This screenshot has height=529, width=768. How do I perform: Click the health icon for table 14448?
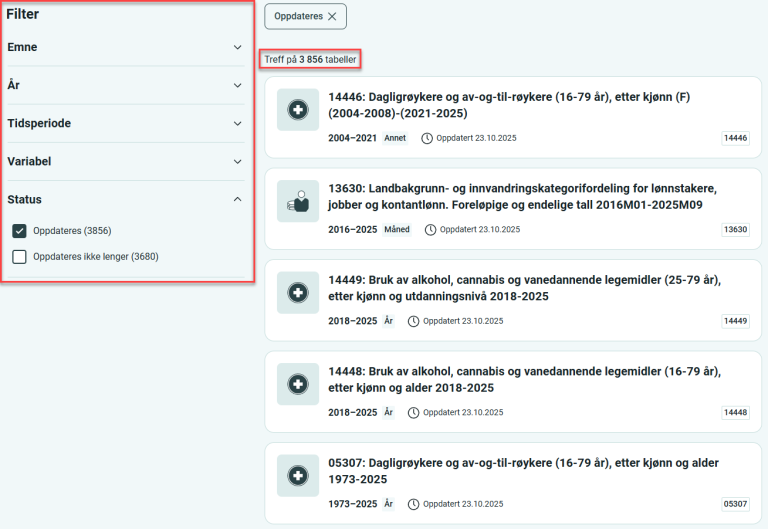coord(298,384)
